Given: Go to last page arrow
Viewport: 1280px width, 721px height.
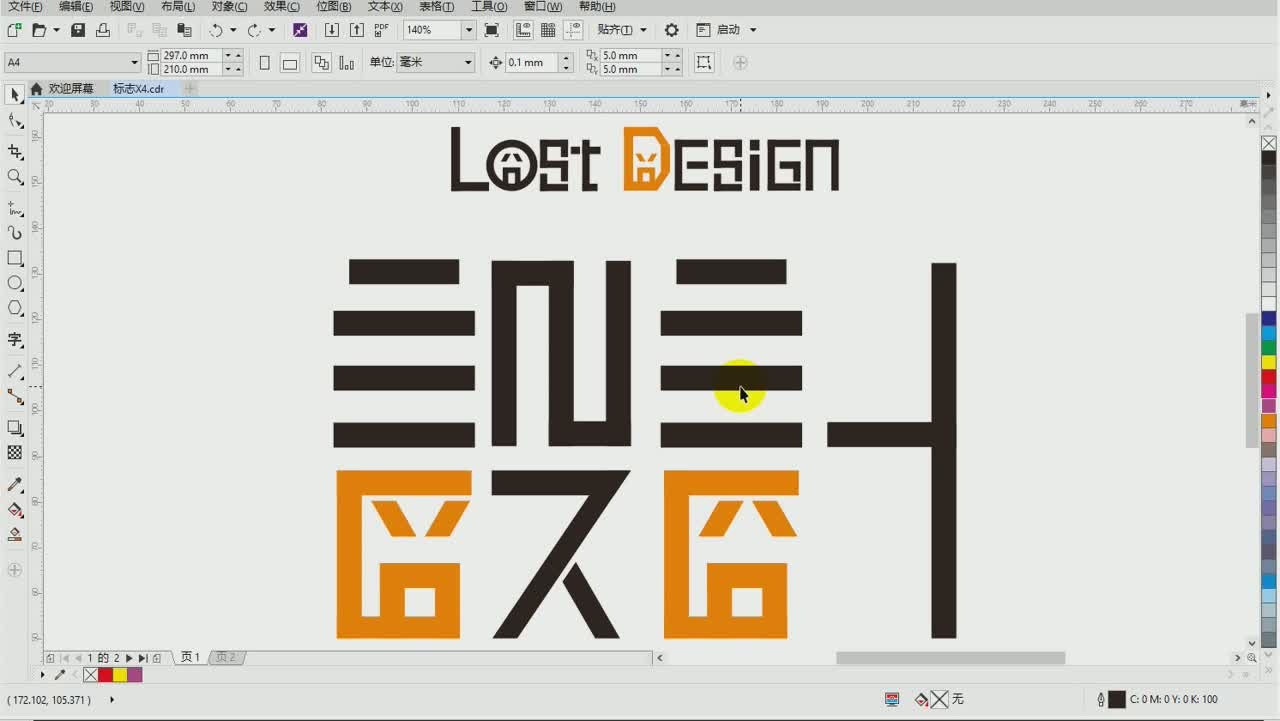Looking at the screenshot, I should [x=143, y=658].
